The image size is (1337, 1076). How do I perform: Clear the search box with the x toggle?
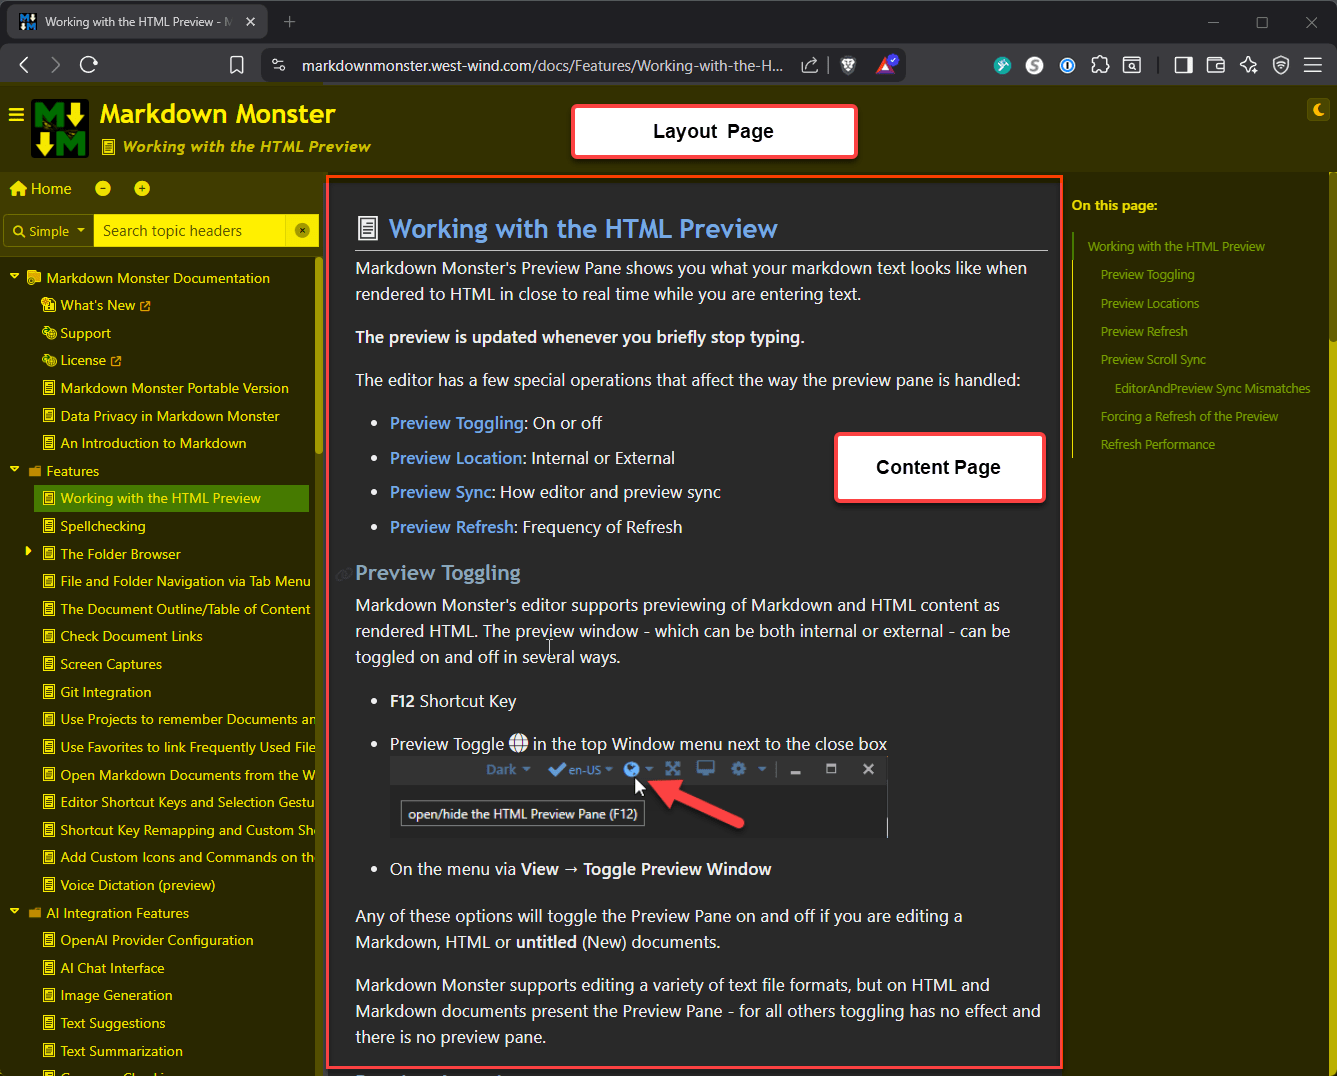point(302,230)
